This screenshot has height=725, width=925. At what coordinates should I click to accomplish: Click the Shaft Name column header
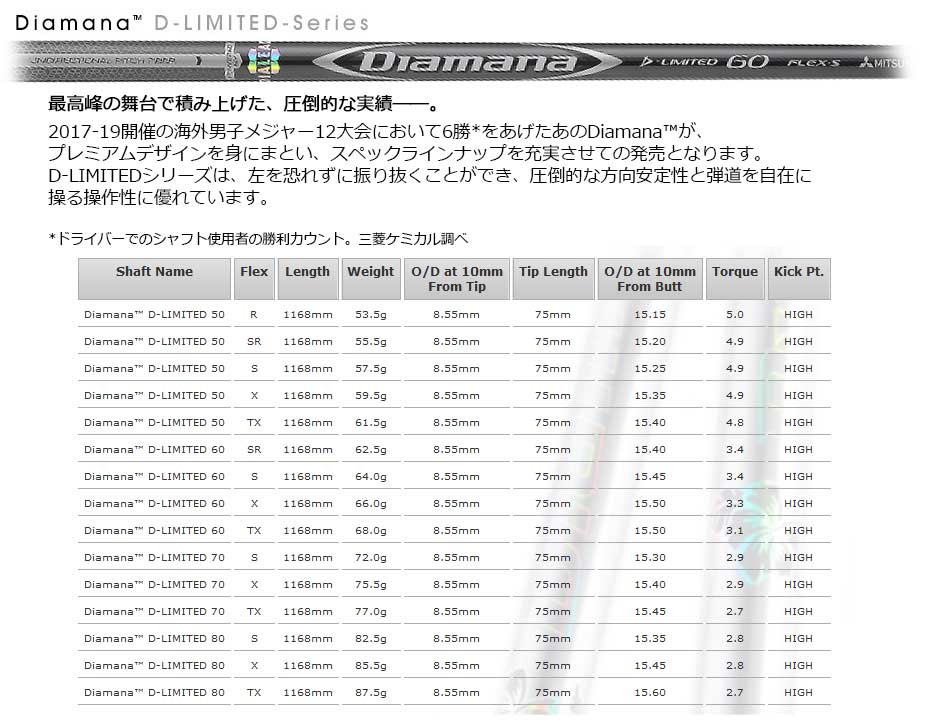pos(154,278)
